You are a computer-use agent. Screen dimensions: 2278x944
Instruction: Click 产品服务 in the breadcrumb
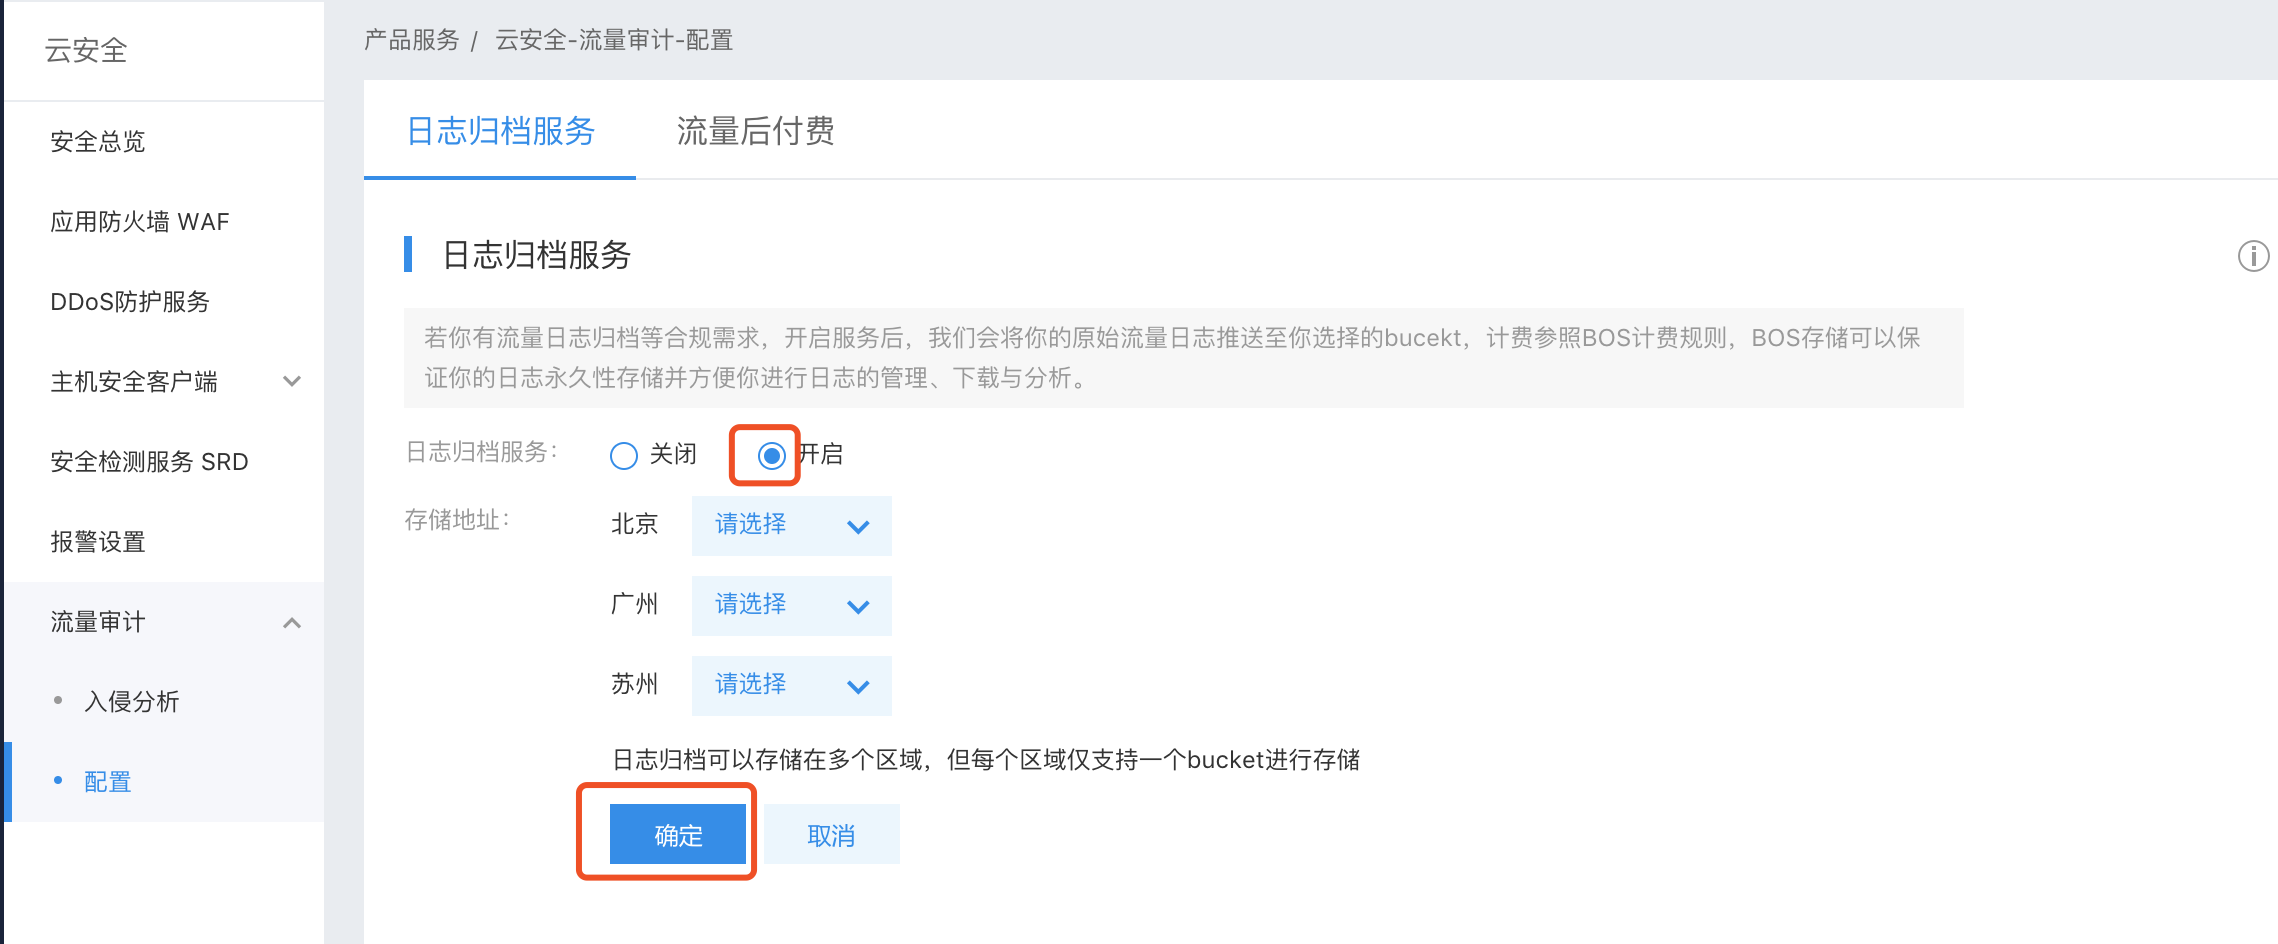tap(412, 40)
